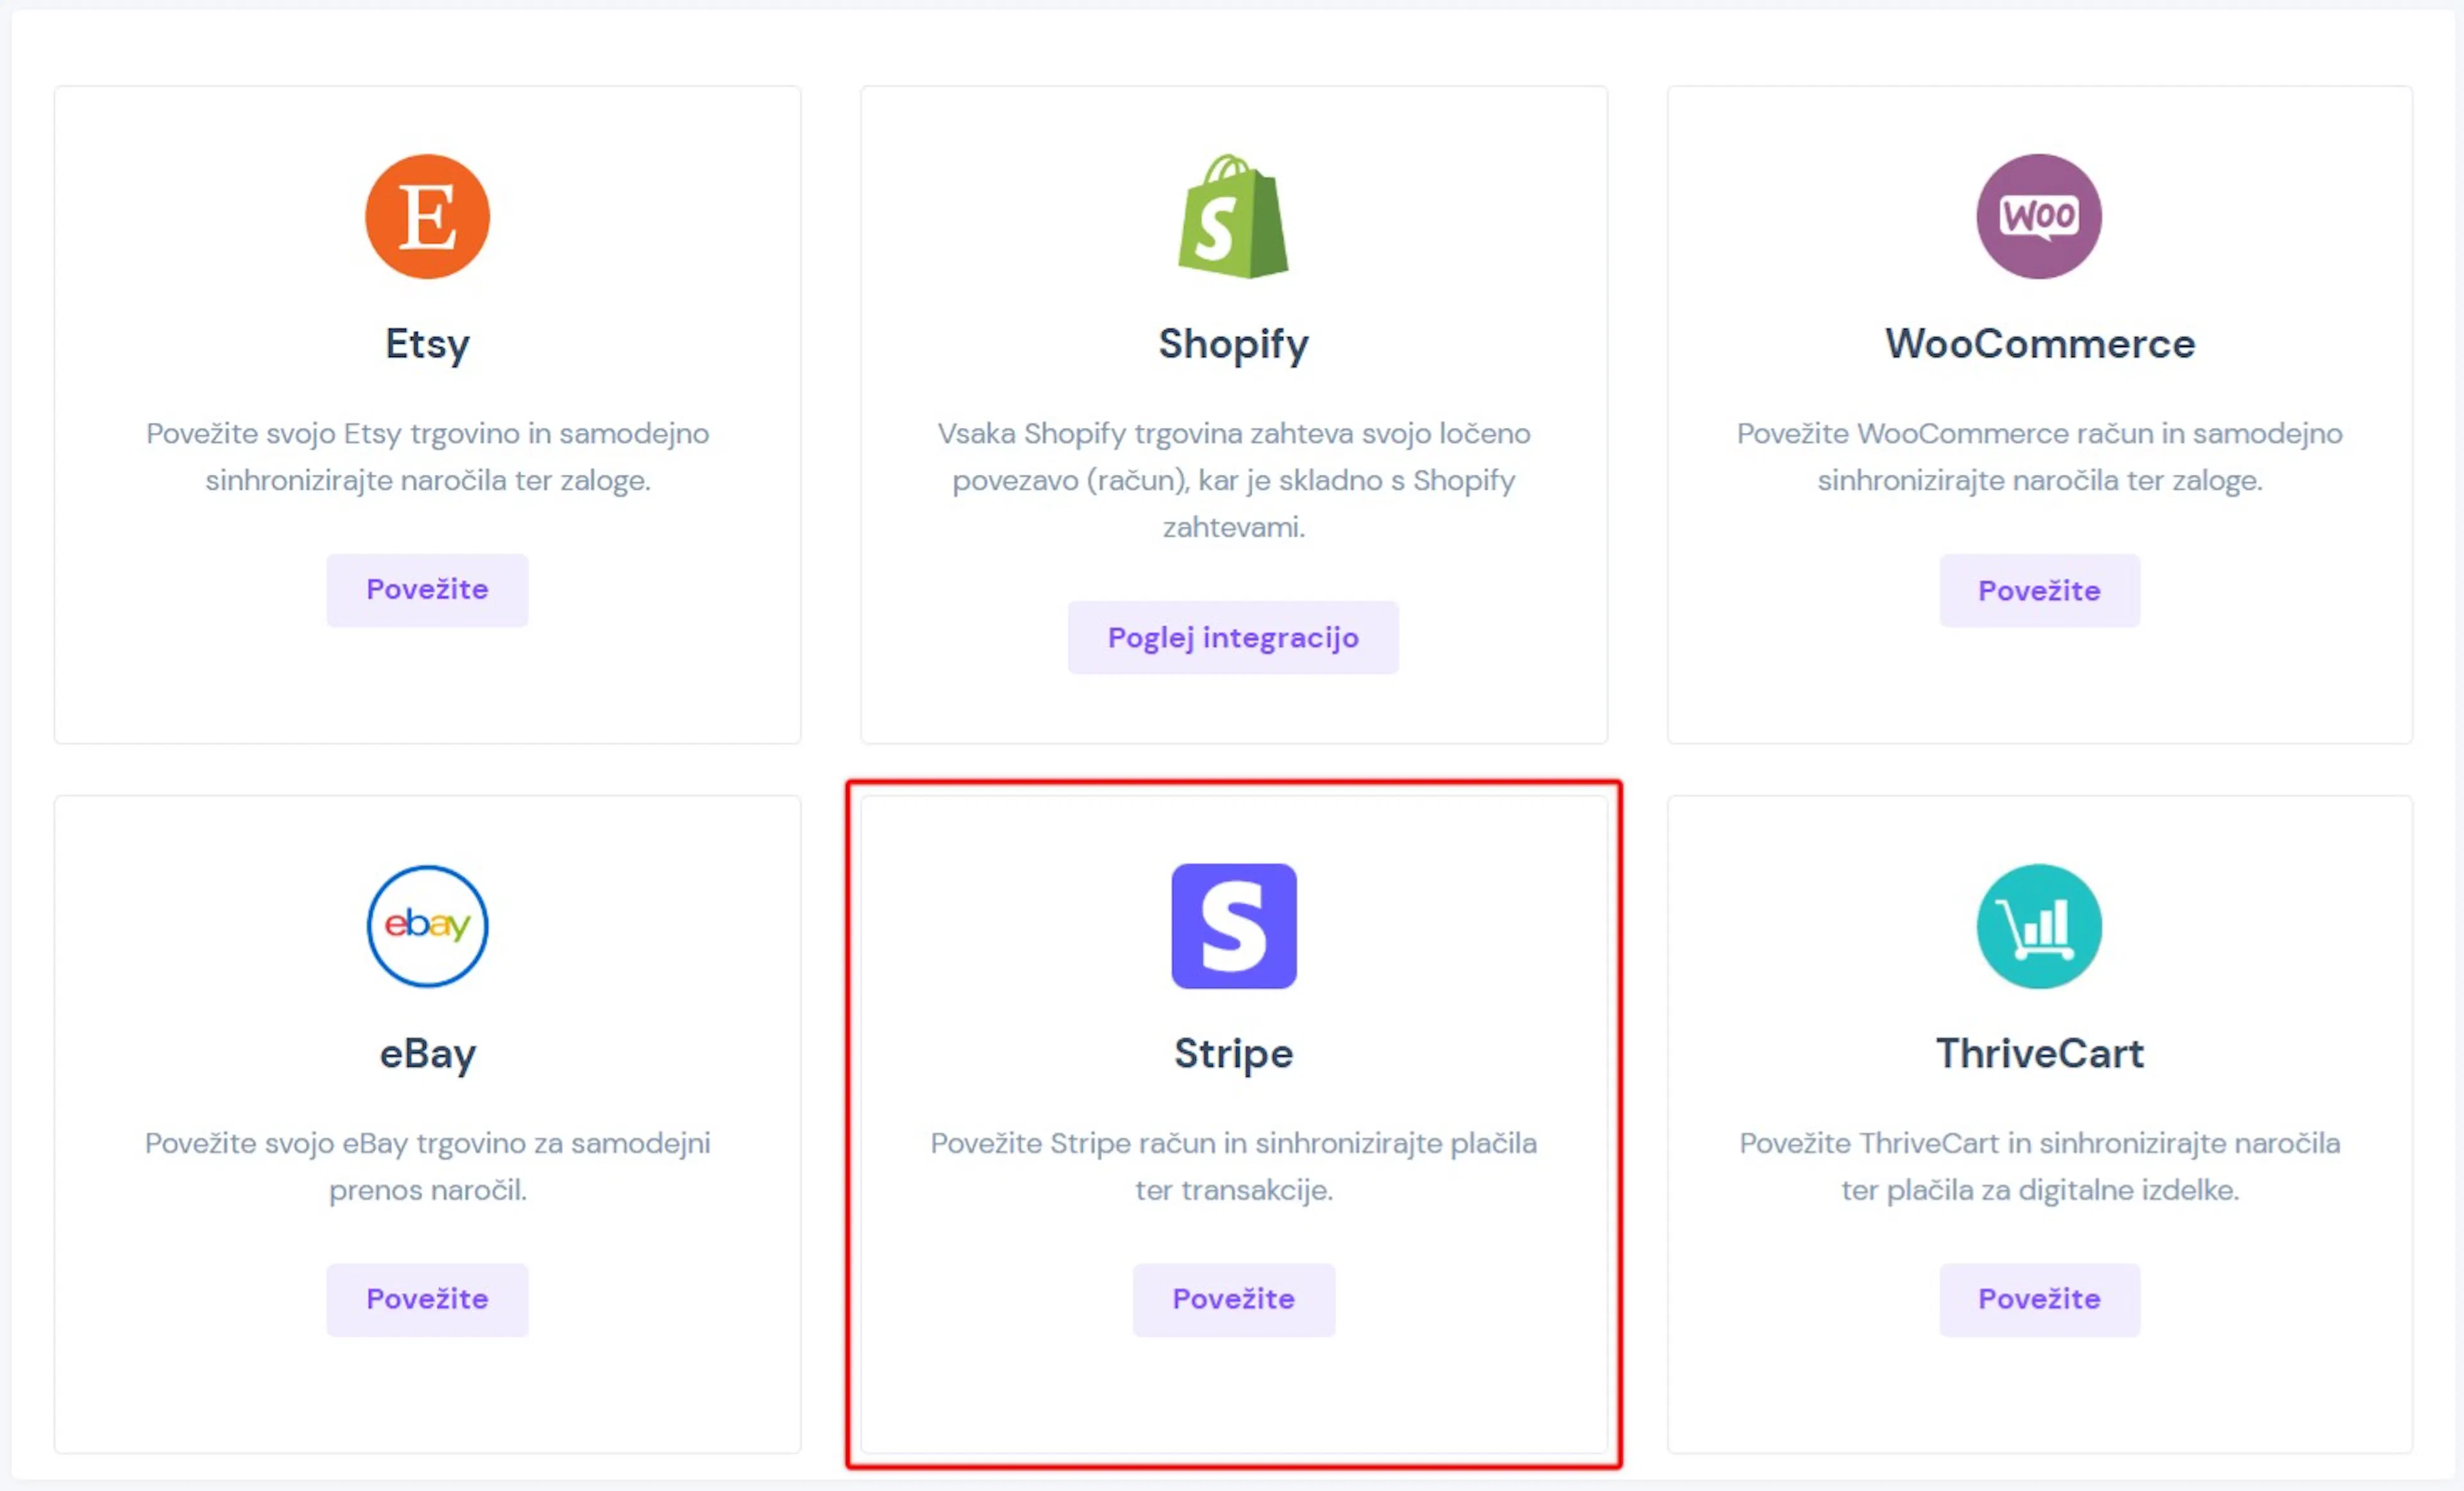This screenshot has height=1491, width=2464.
Task: Open Poglej integracijo for Shopify
Action: pyautogui.click(x=1233, y=637)
